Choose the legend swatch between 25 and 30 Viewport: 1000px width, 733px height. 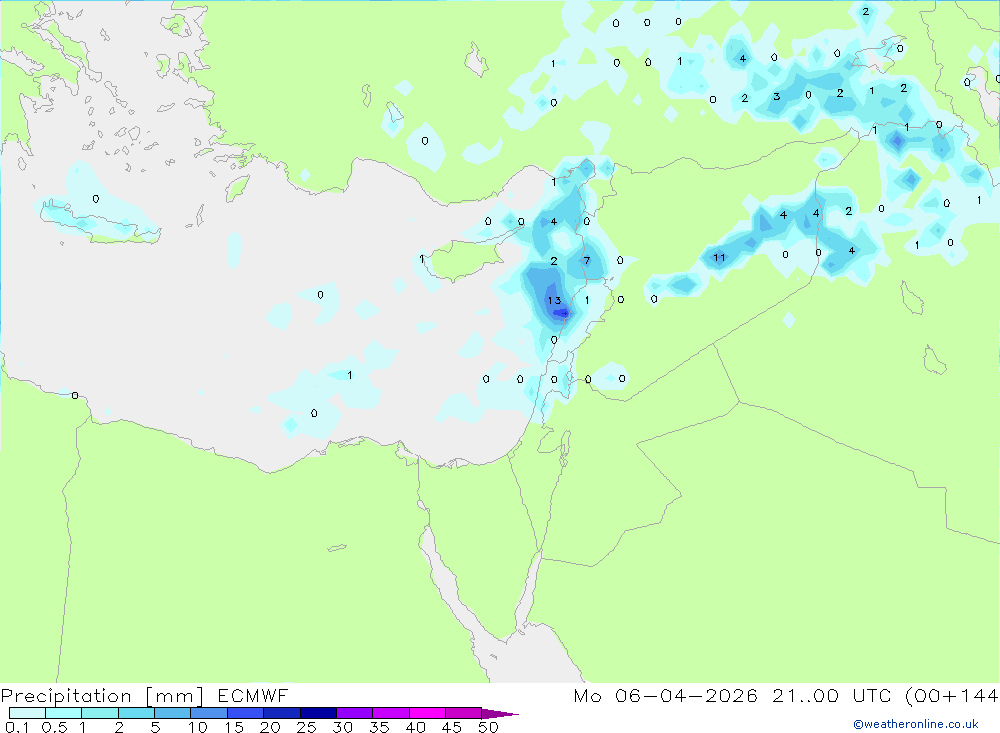[318, 713]
